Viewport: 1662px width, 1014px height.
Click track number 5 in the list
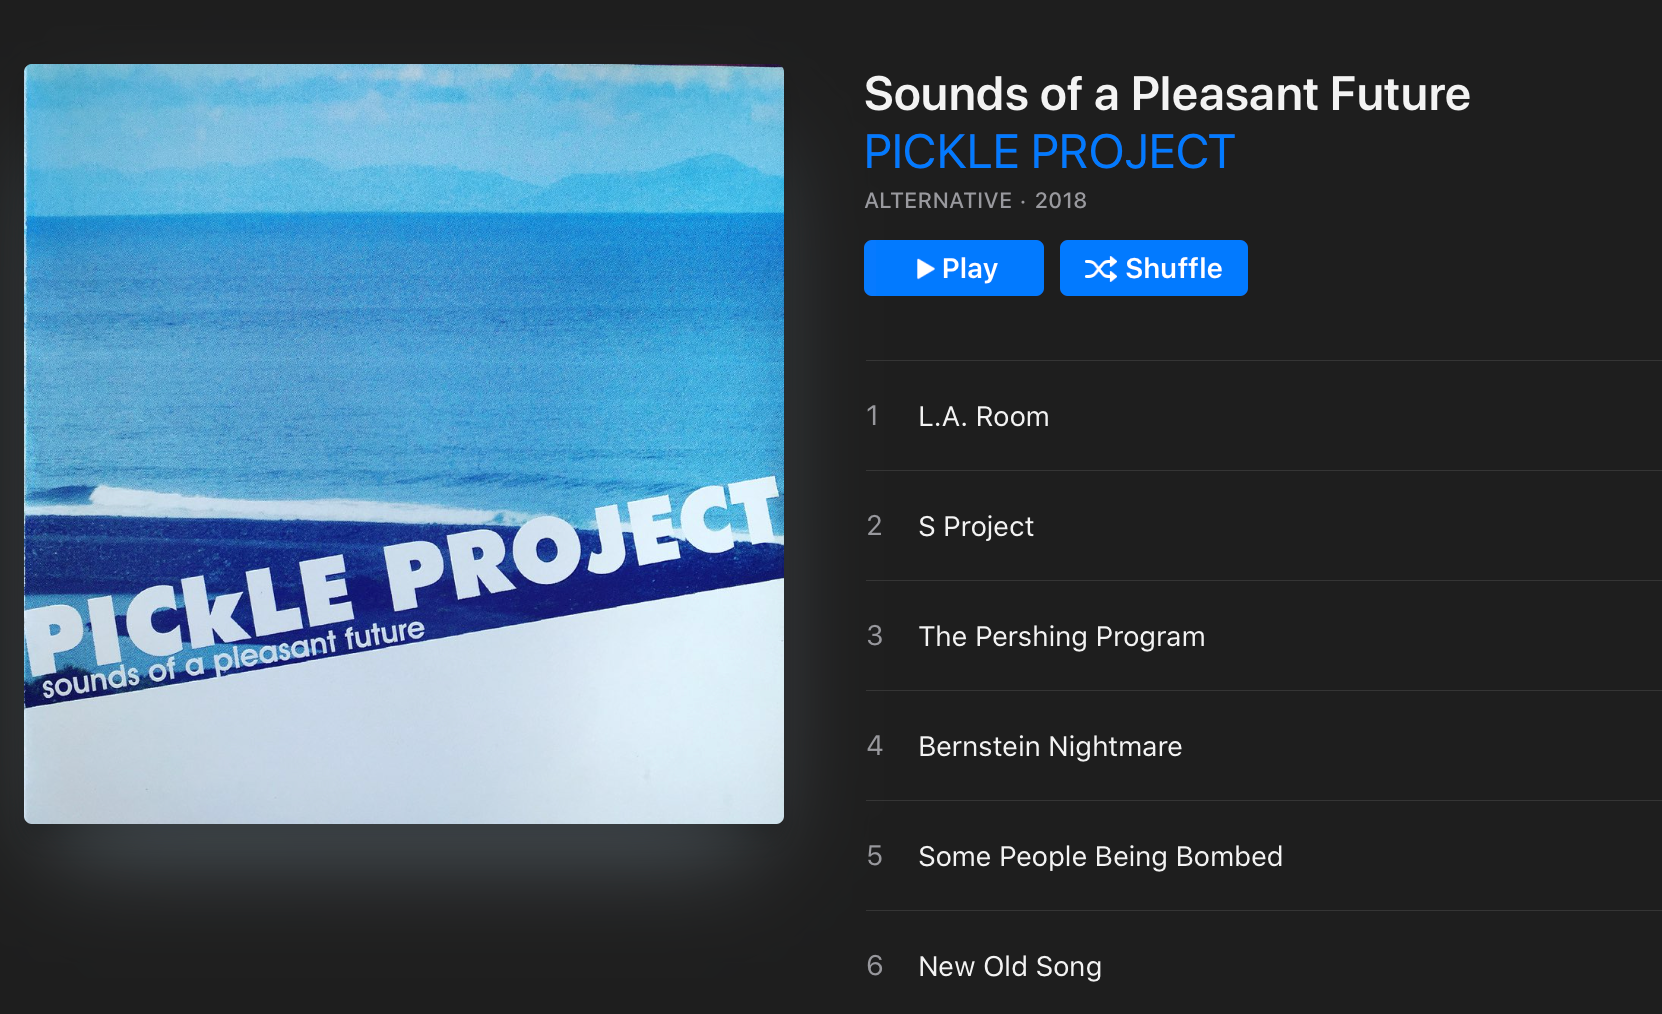point(874,856)
